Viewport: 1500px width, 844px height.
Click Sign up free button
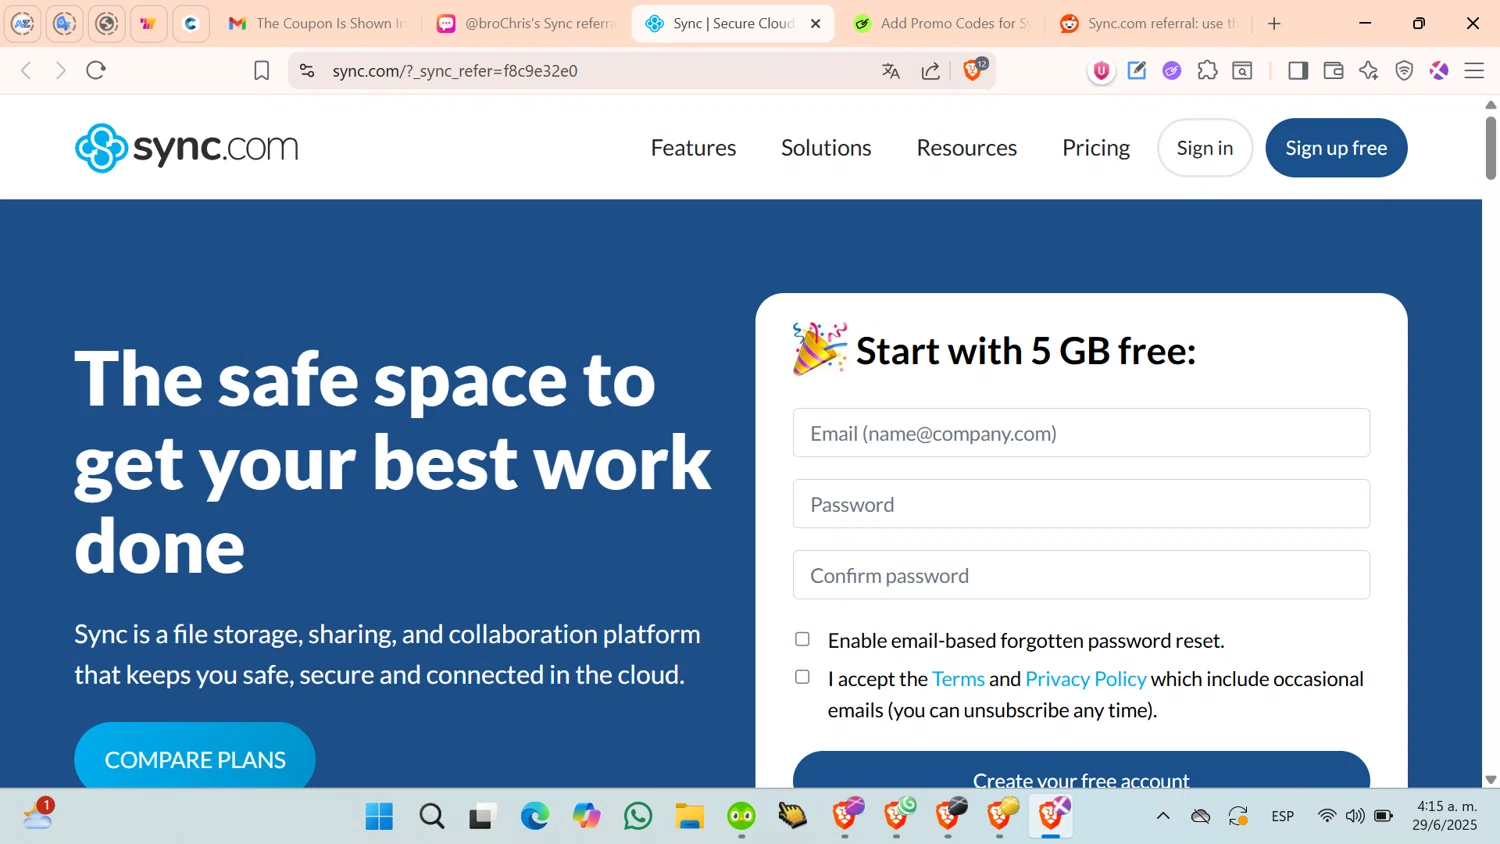(1336, 148)
